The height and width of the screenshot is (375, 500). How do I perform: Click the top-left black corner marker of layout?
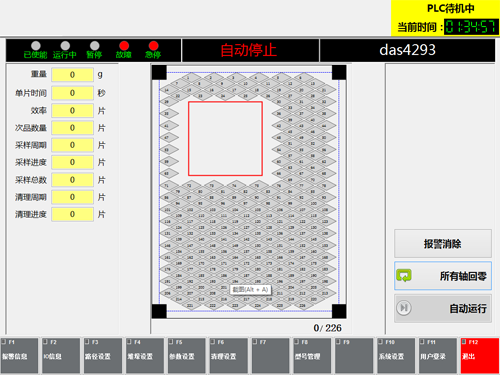pos(159,72)
